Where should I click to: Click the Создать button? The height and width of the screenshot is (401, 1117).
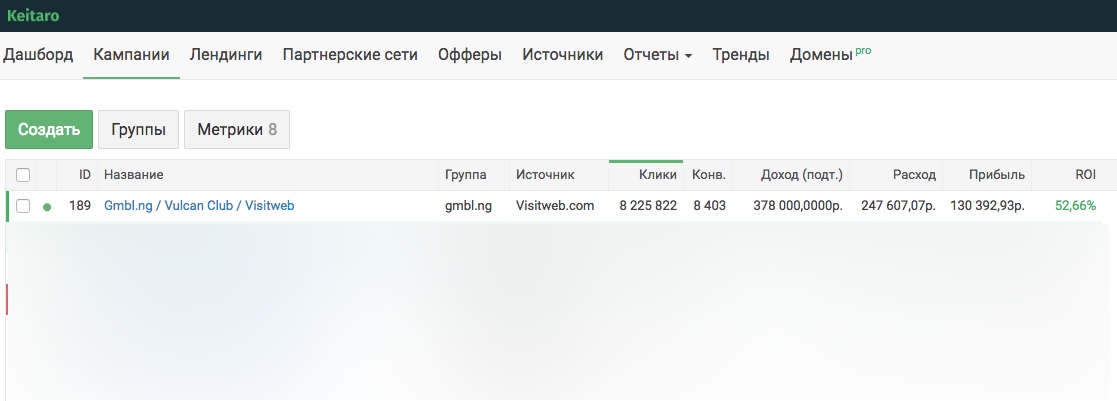click(48, 130)
